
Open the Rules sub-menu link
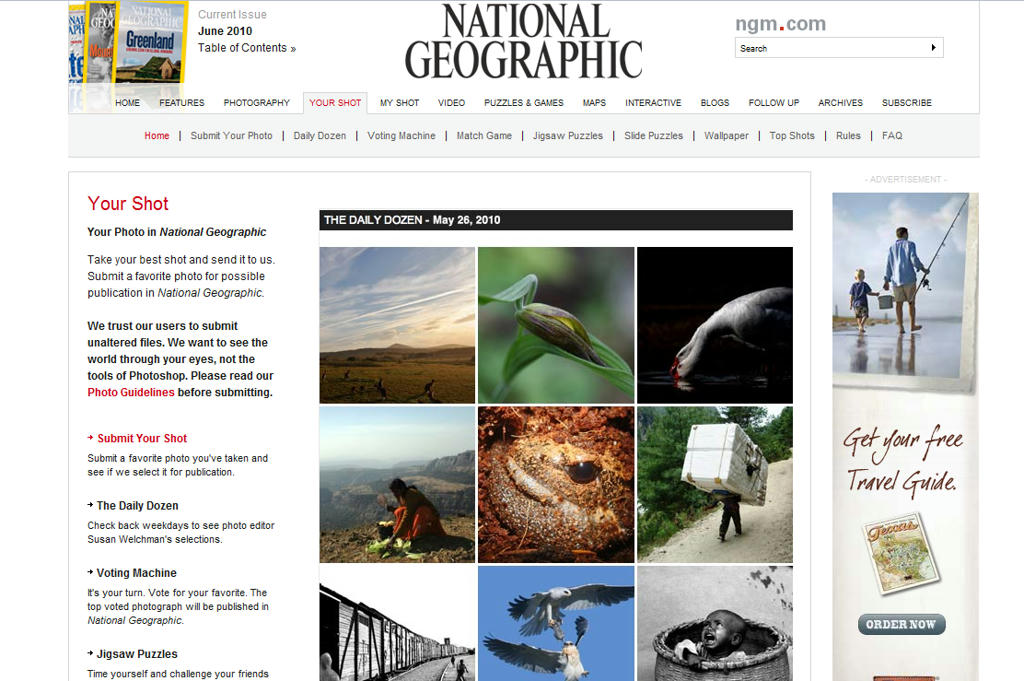tap(848, 136)
